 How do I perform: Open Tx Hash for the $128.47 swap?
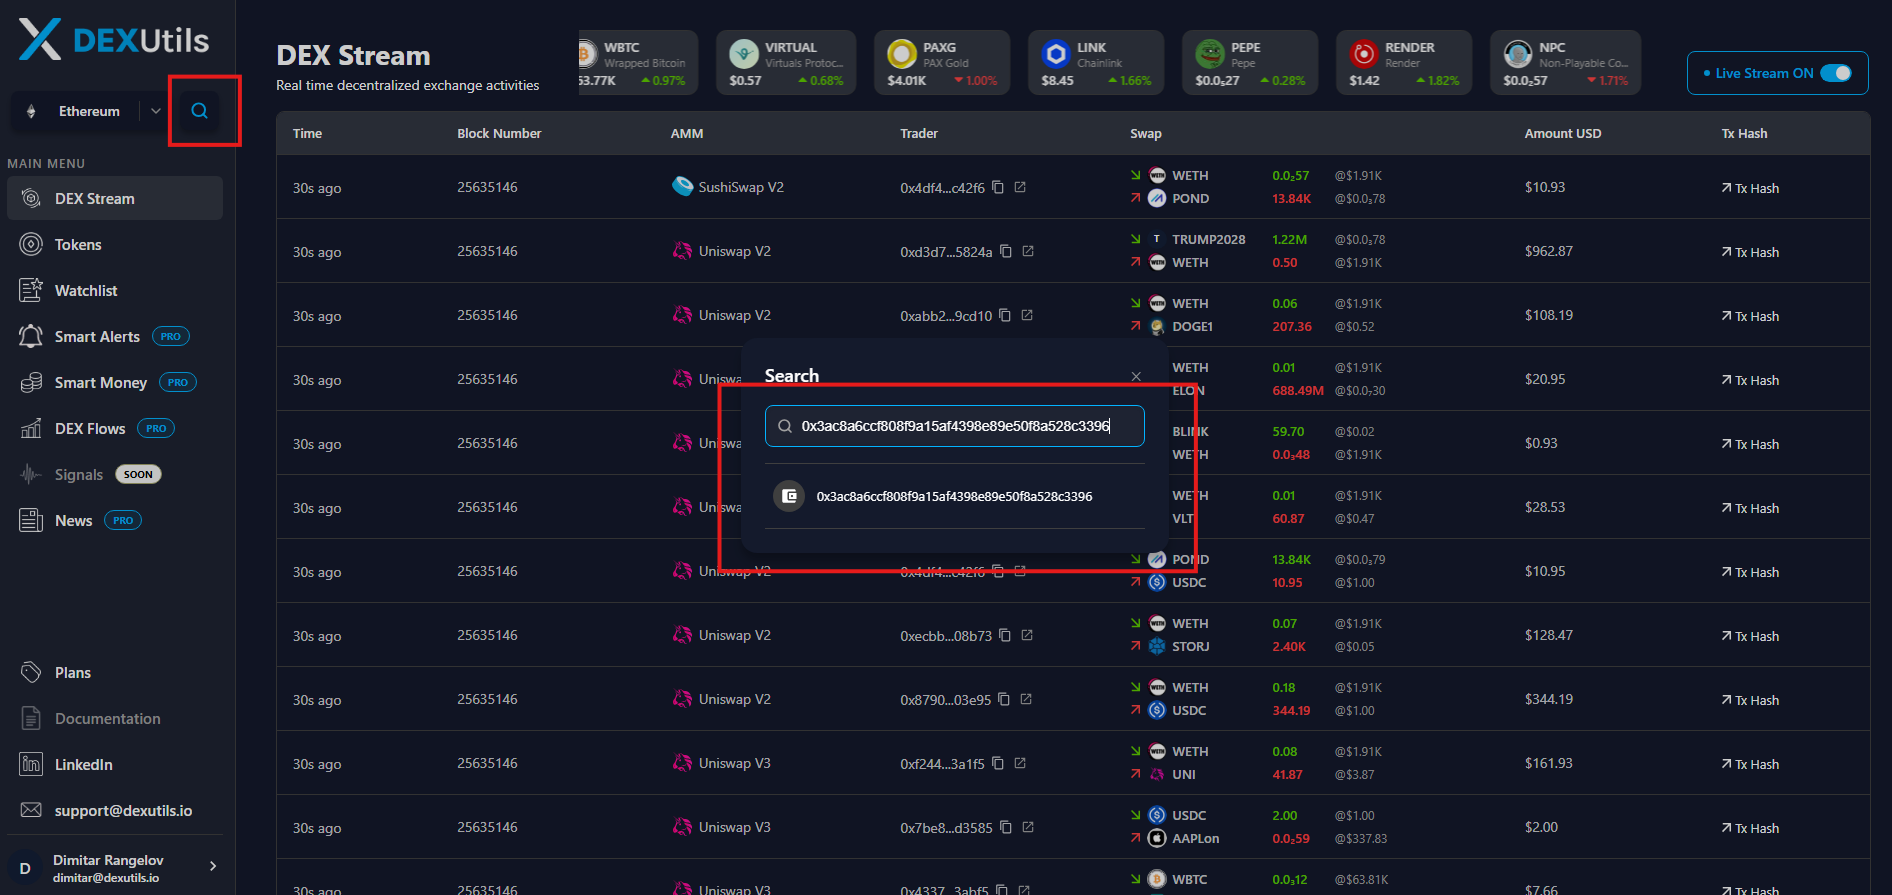coord(1750,636)
